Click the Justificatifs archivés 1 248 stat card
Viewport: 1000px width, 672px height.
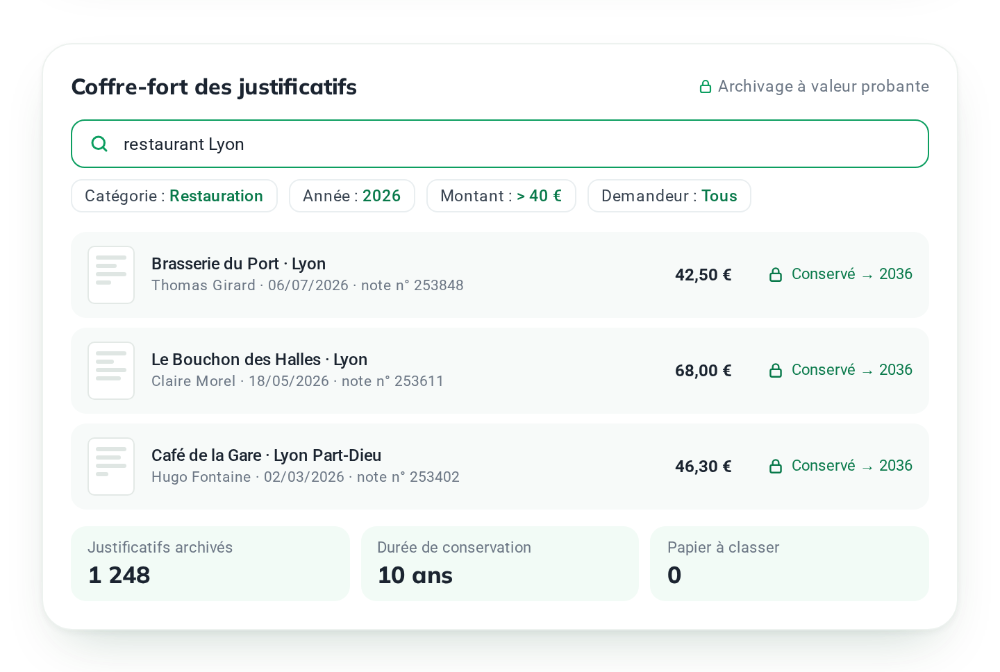click(x=210, y=564)
